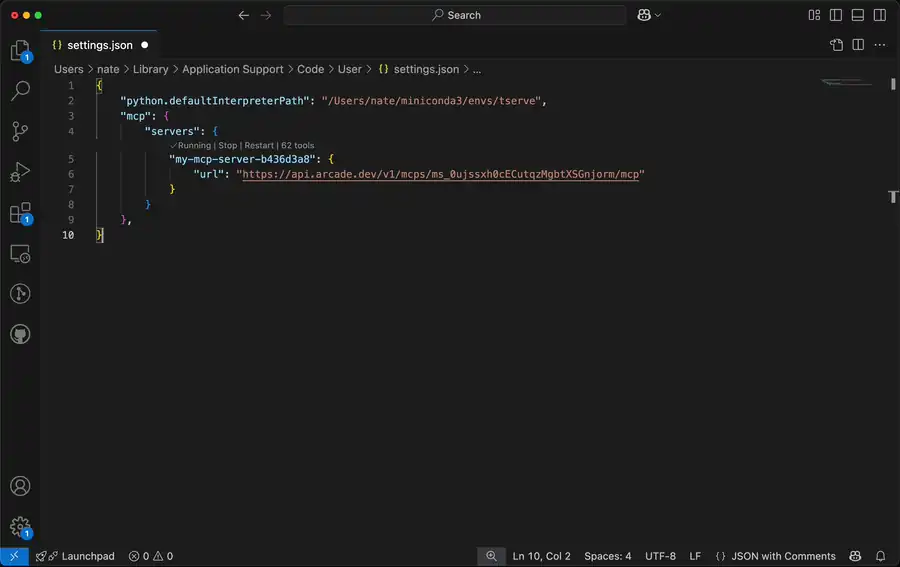The image size is (900, 567).
Task: Click the minimap on the editor's right edge
Action: (x=846, y=82)
